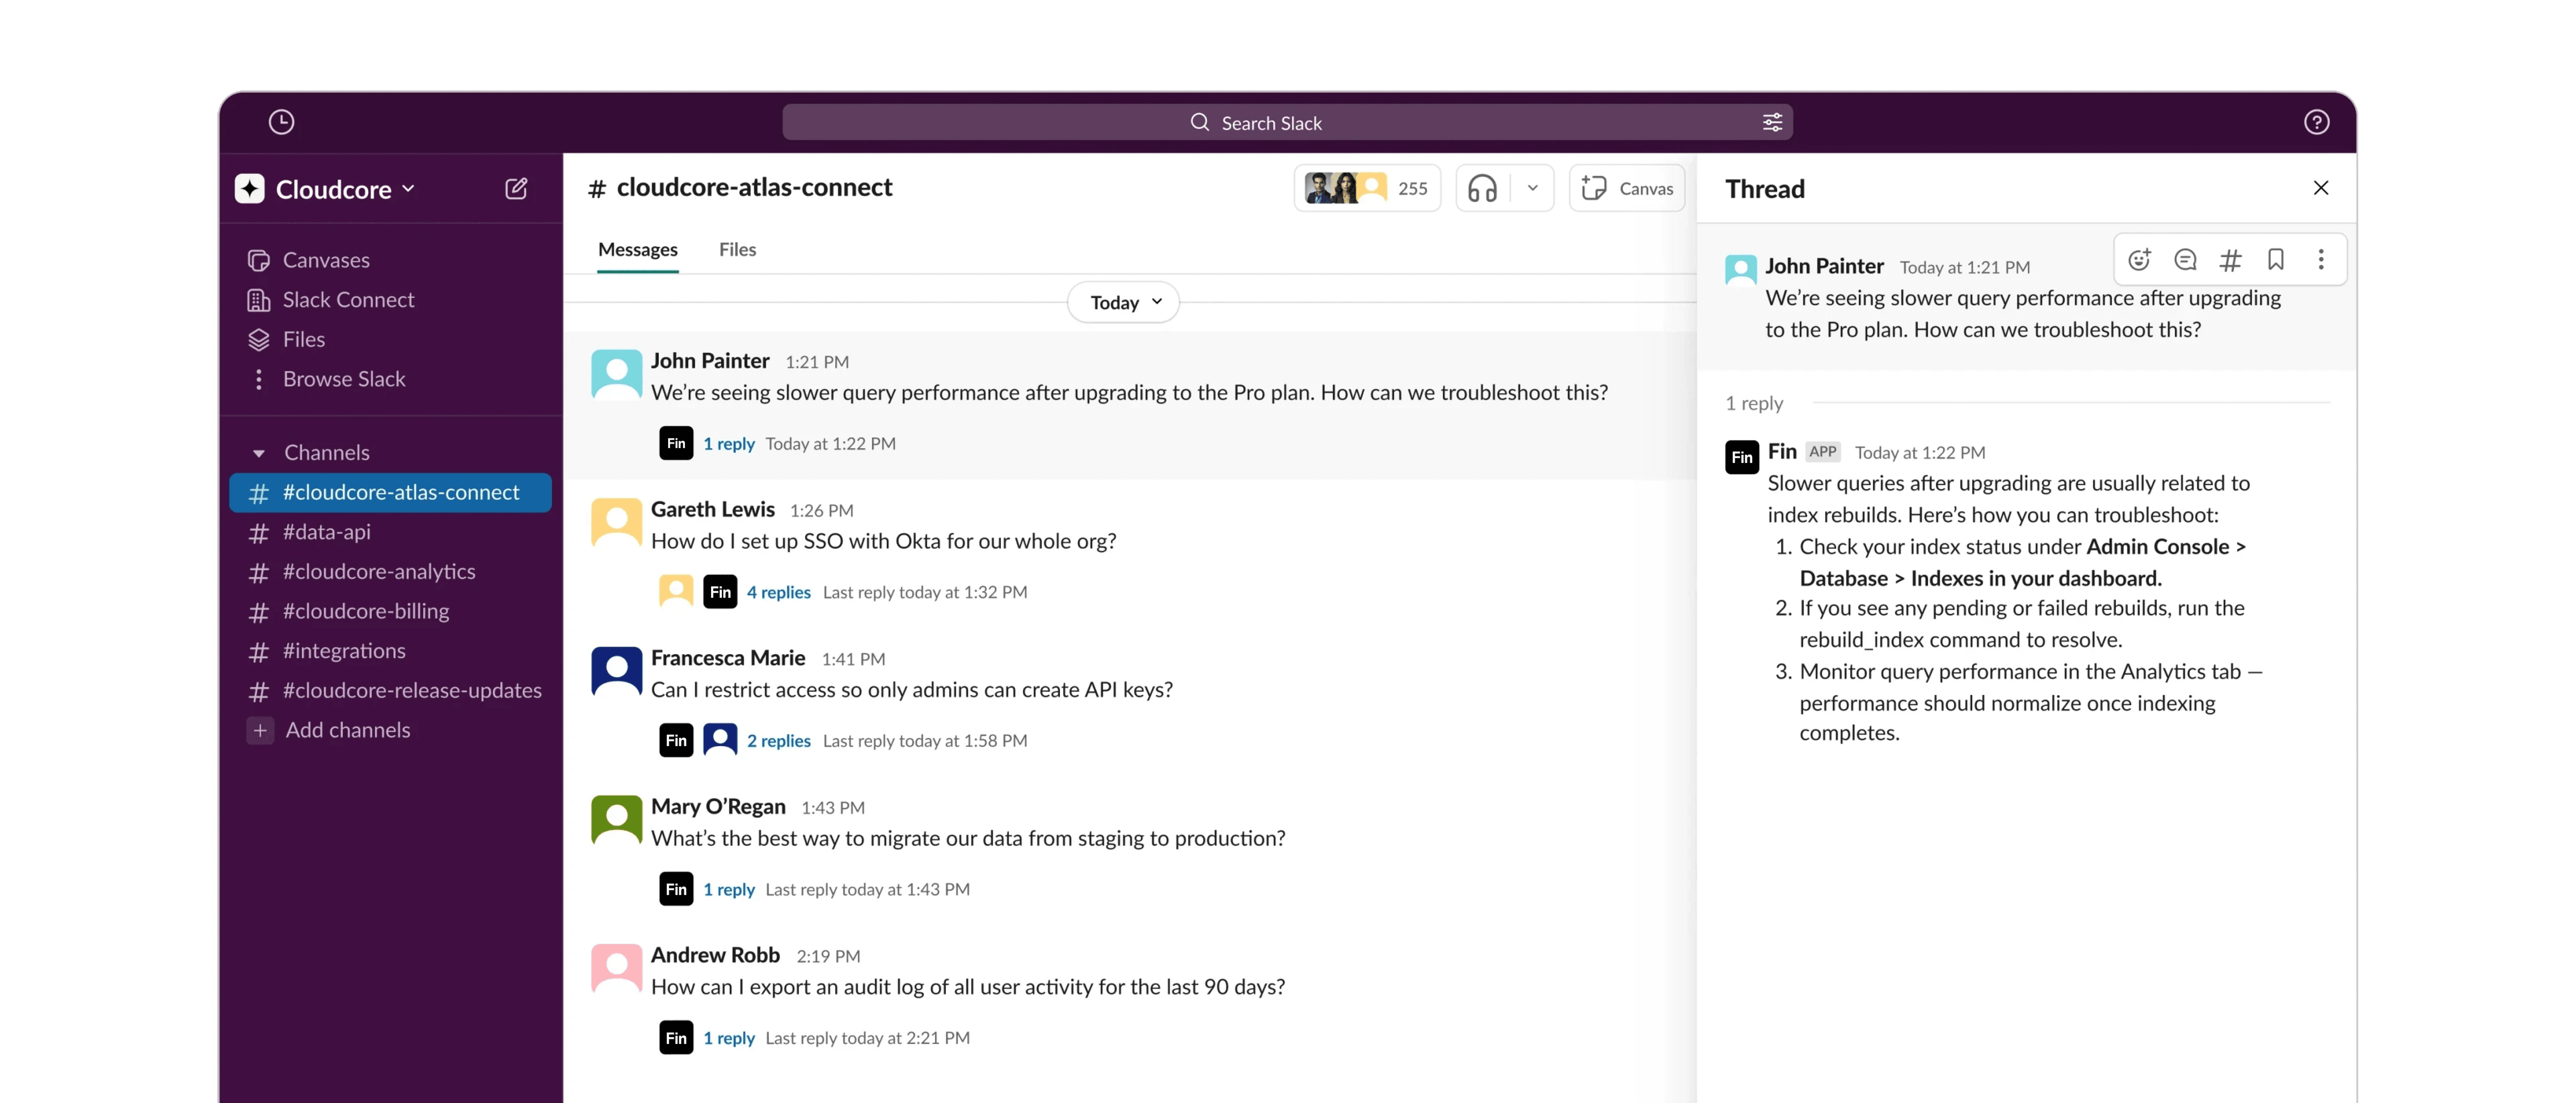Image resolution: width=2576 pixels, height=1103 pixels.
Task: Expand huddle options dropdown arrow
Action: click(x=1532, y=188)
